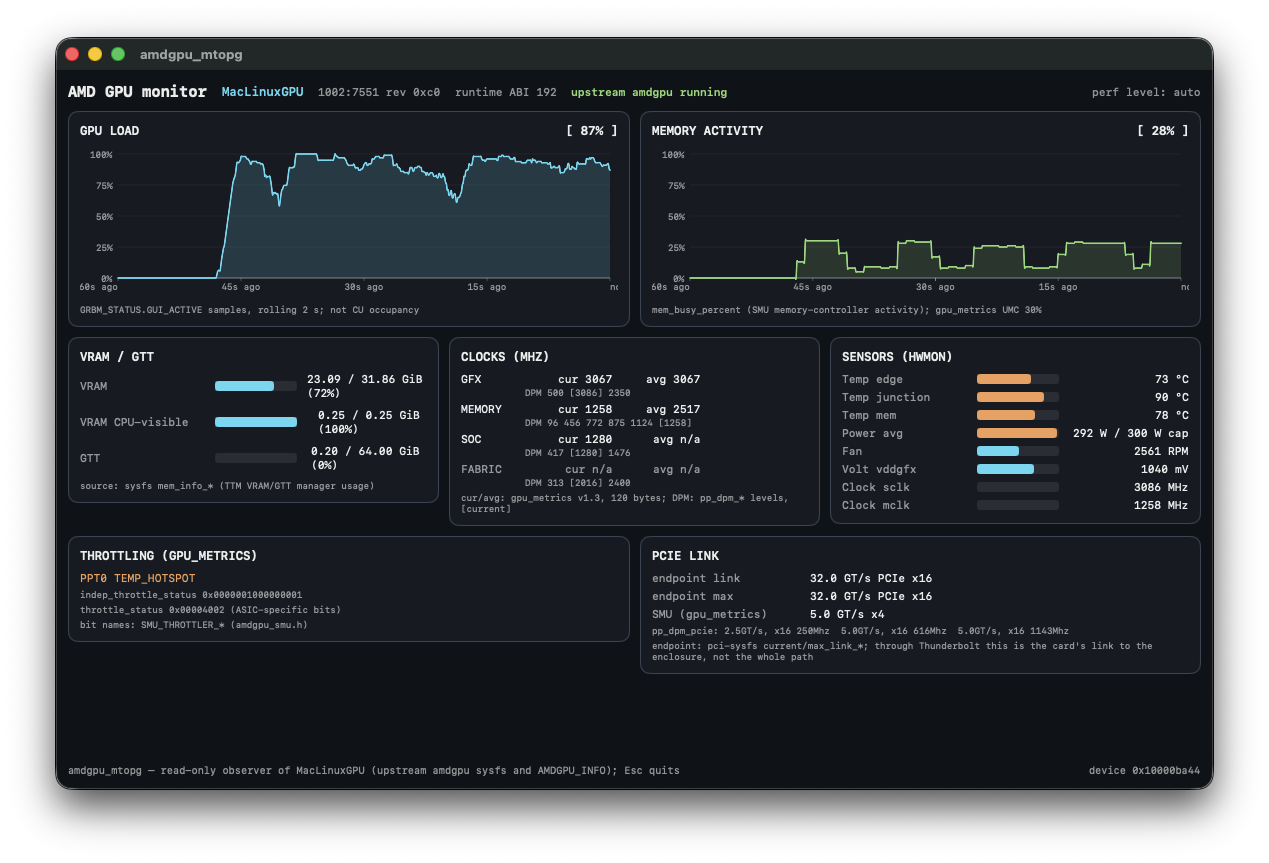Screen dimensions: 1269x863
Task: Click the indep_throttle_status hex value line
Action: 191,595
